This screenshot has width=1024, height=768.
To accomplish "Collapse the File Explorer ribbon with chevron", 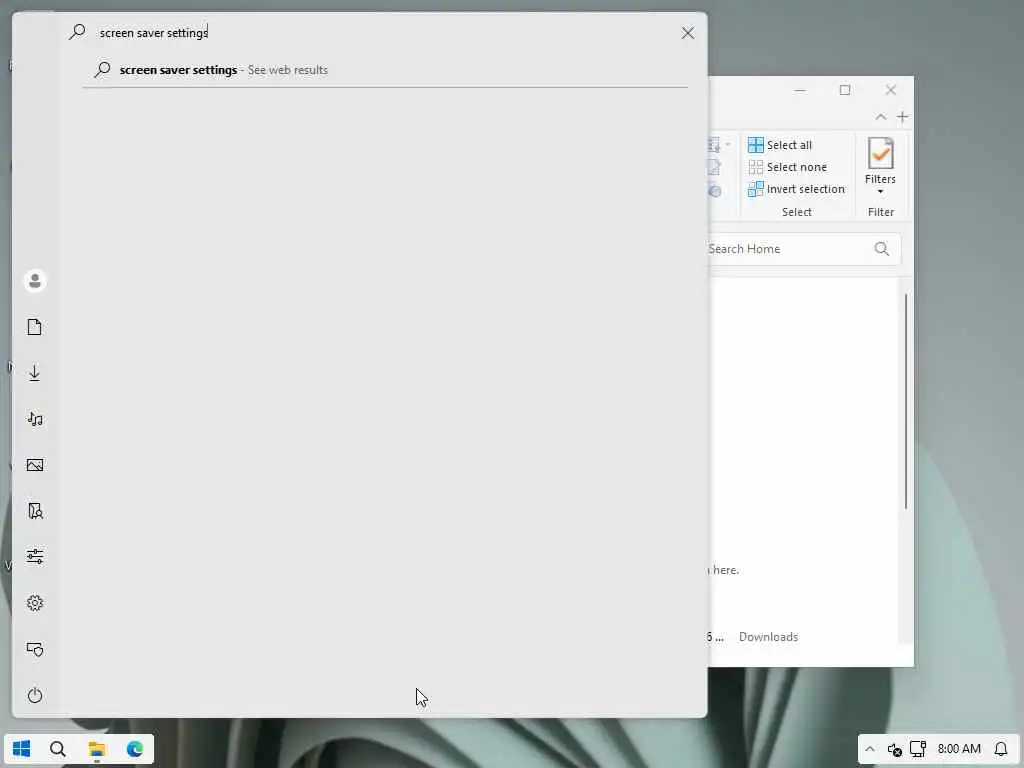I will 881,117.
